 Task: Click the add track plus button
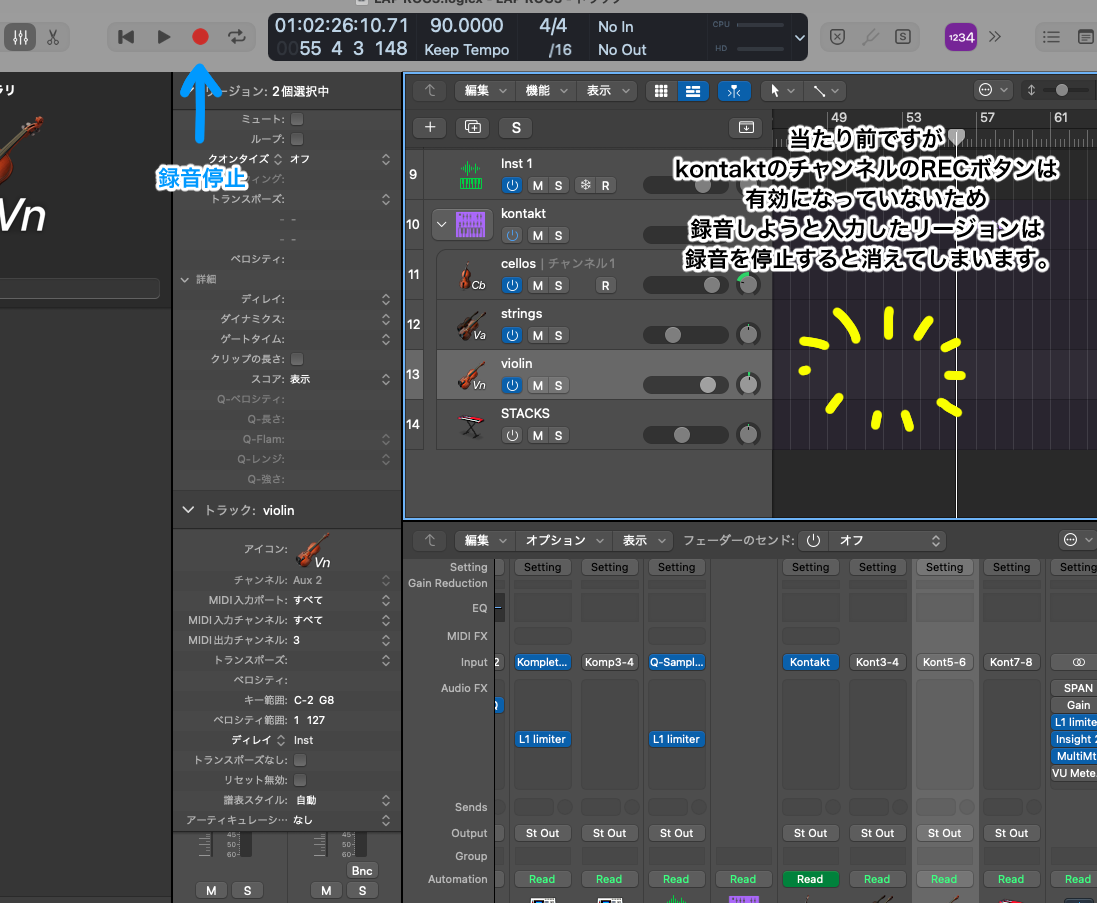430,127
